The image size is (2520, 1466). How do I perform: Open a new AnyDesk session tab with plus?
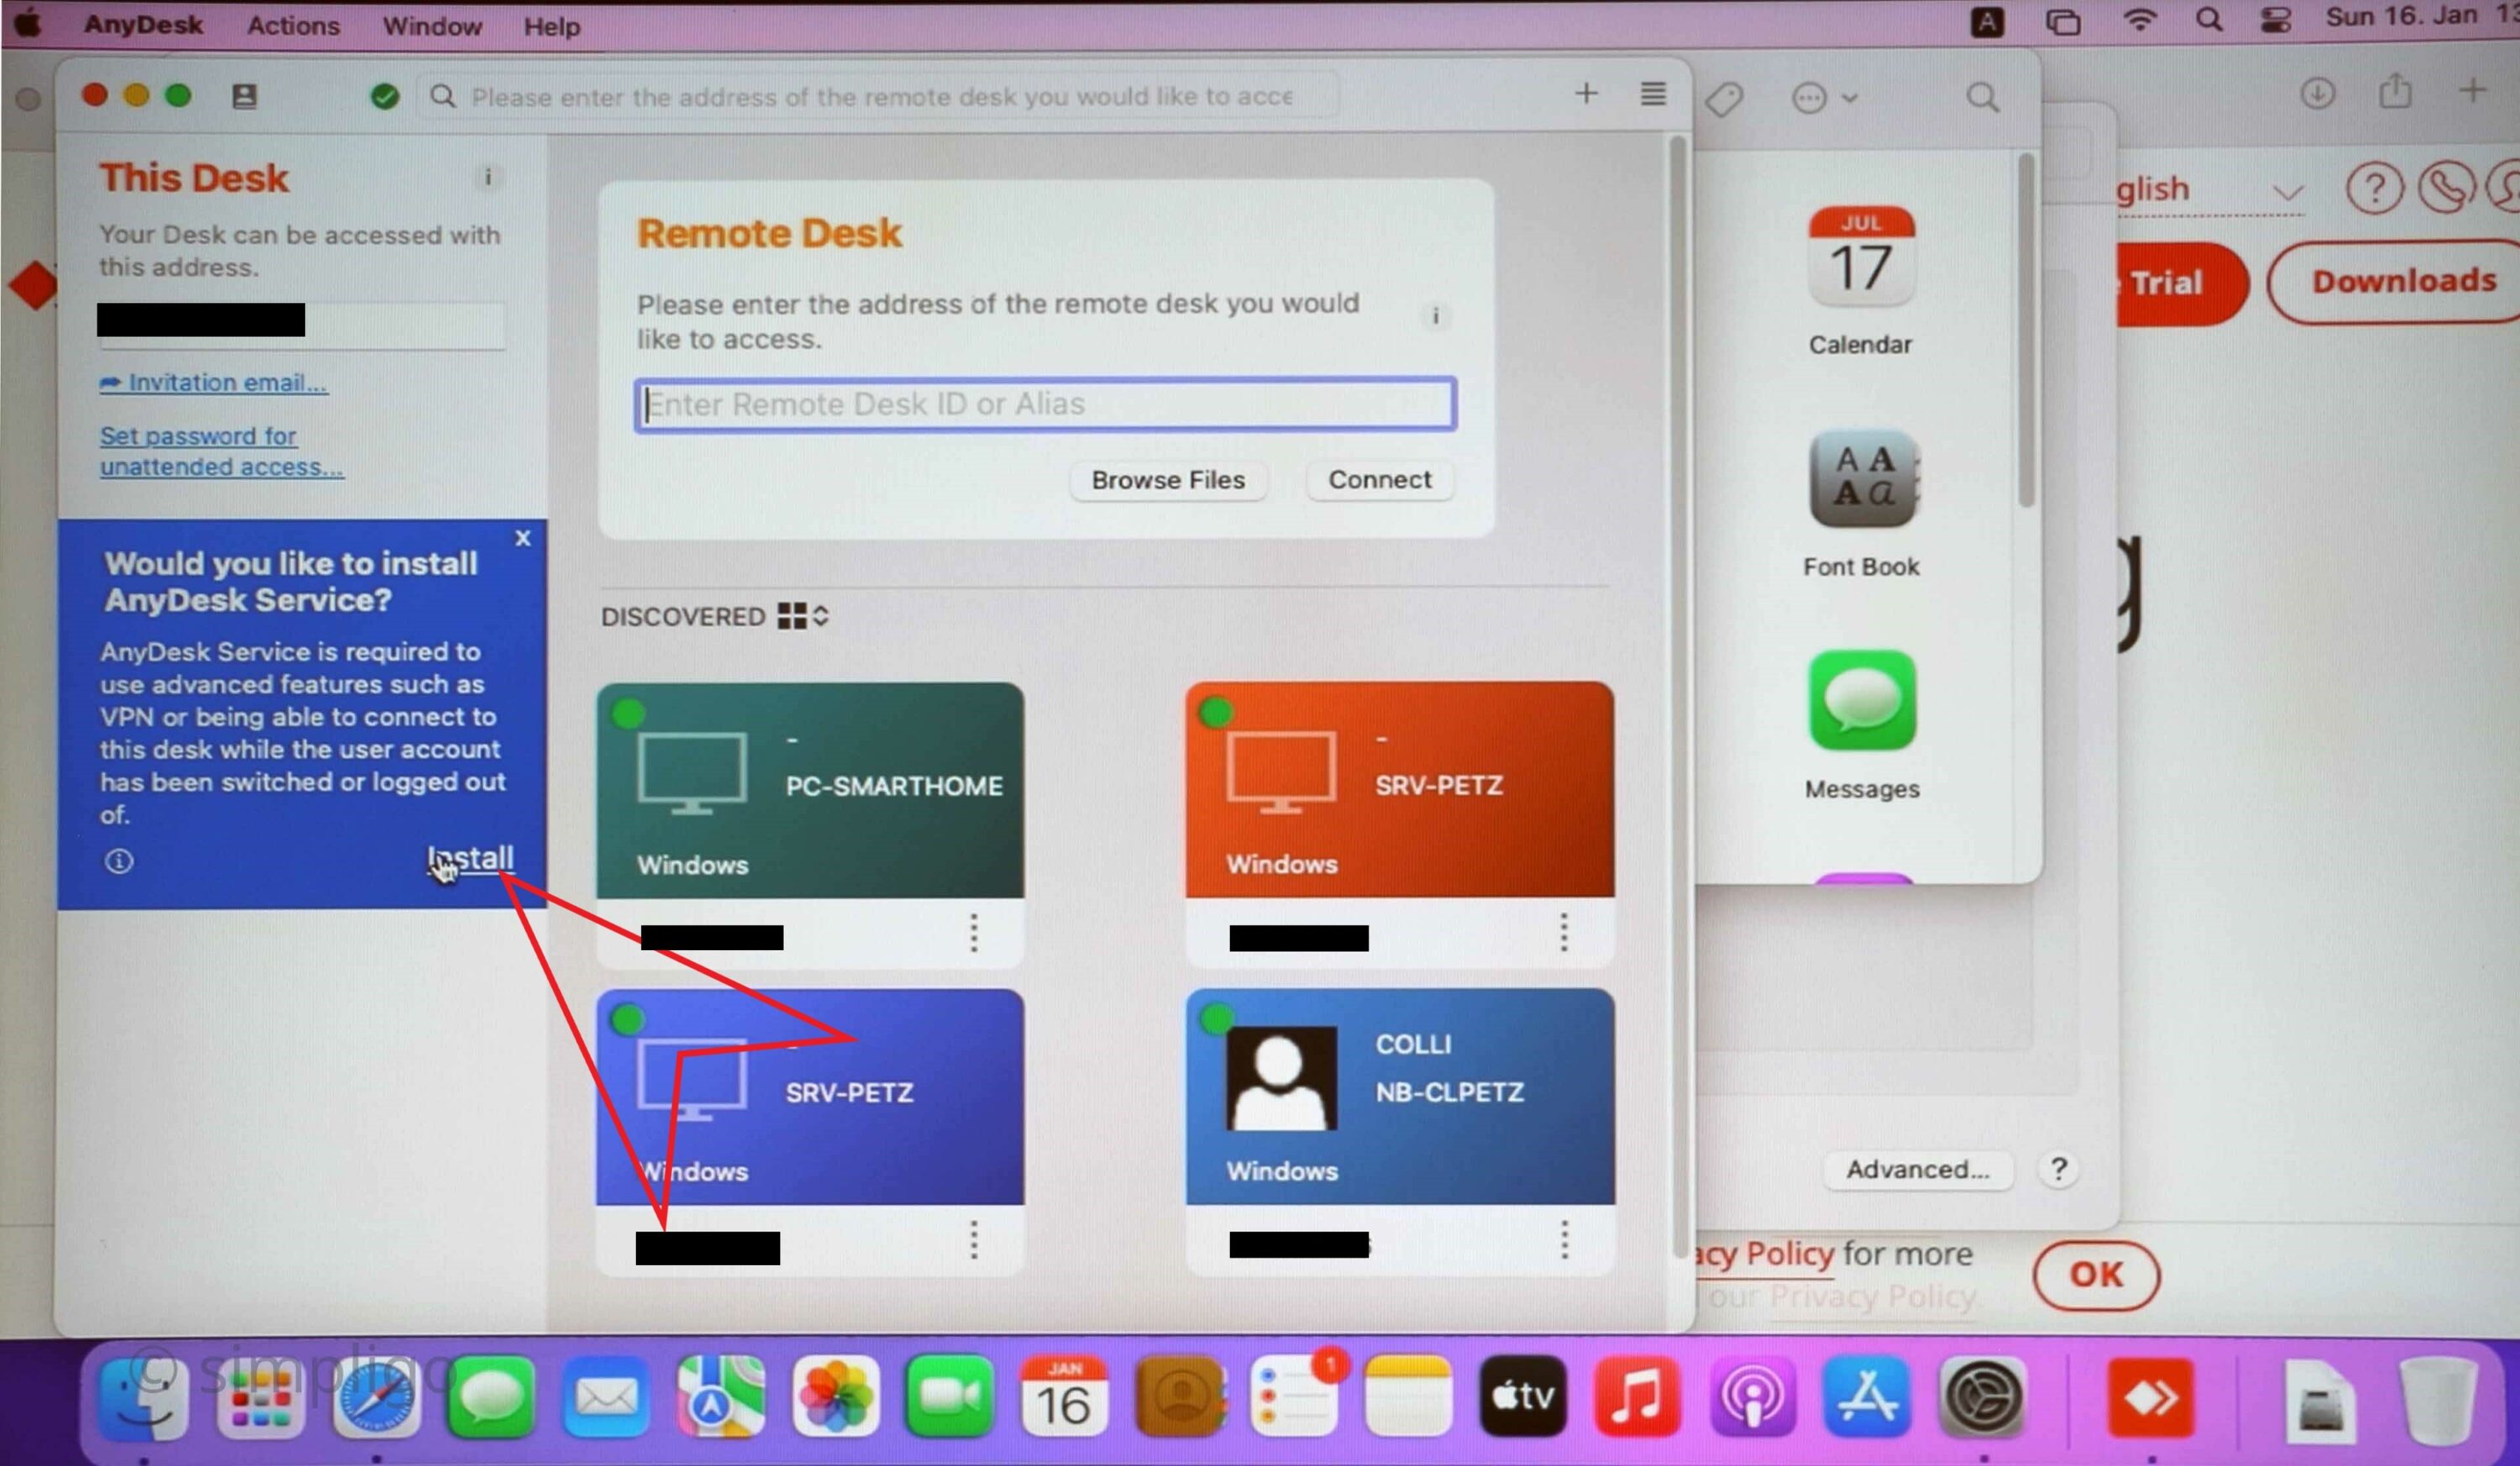pos(1586,94)
